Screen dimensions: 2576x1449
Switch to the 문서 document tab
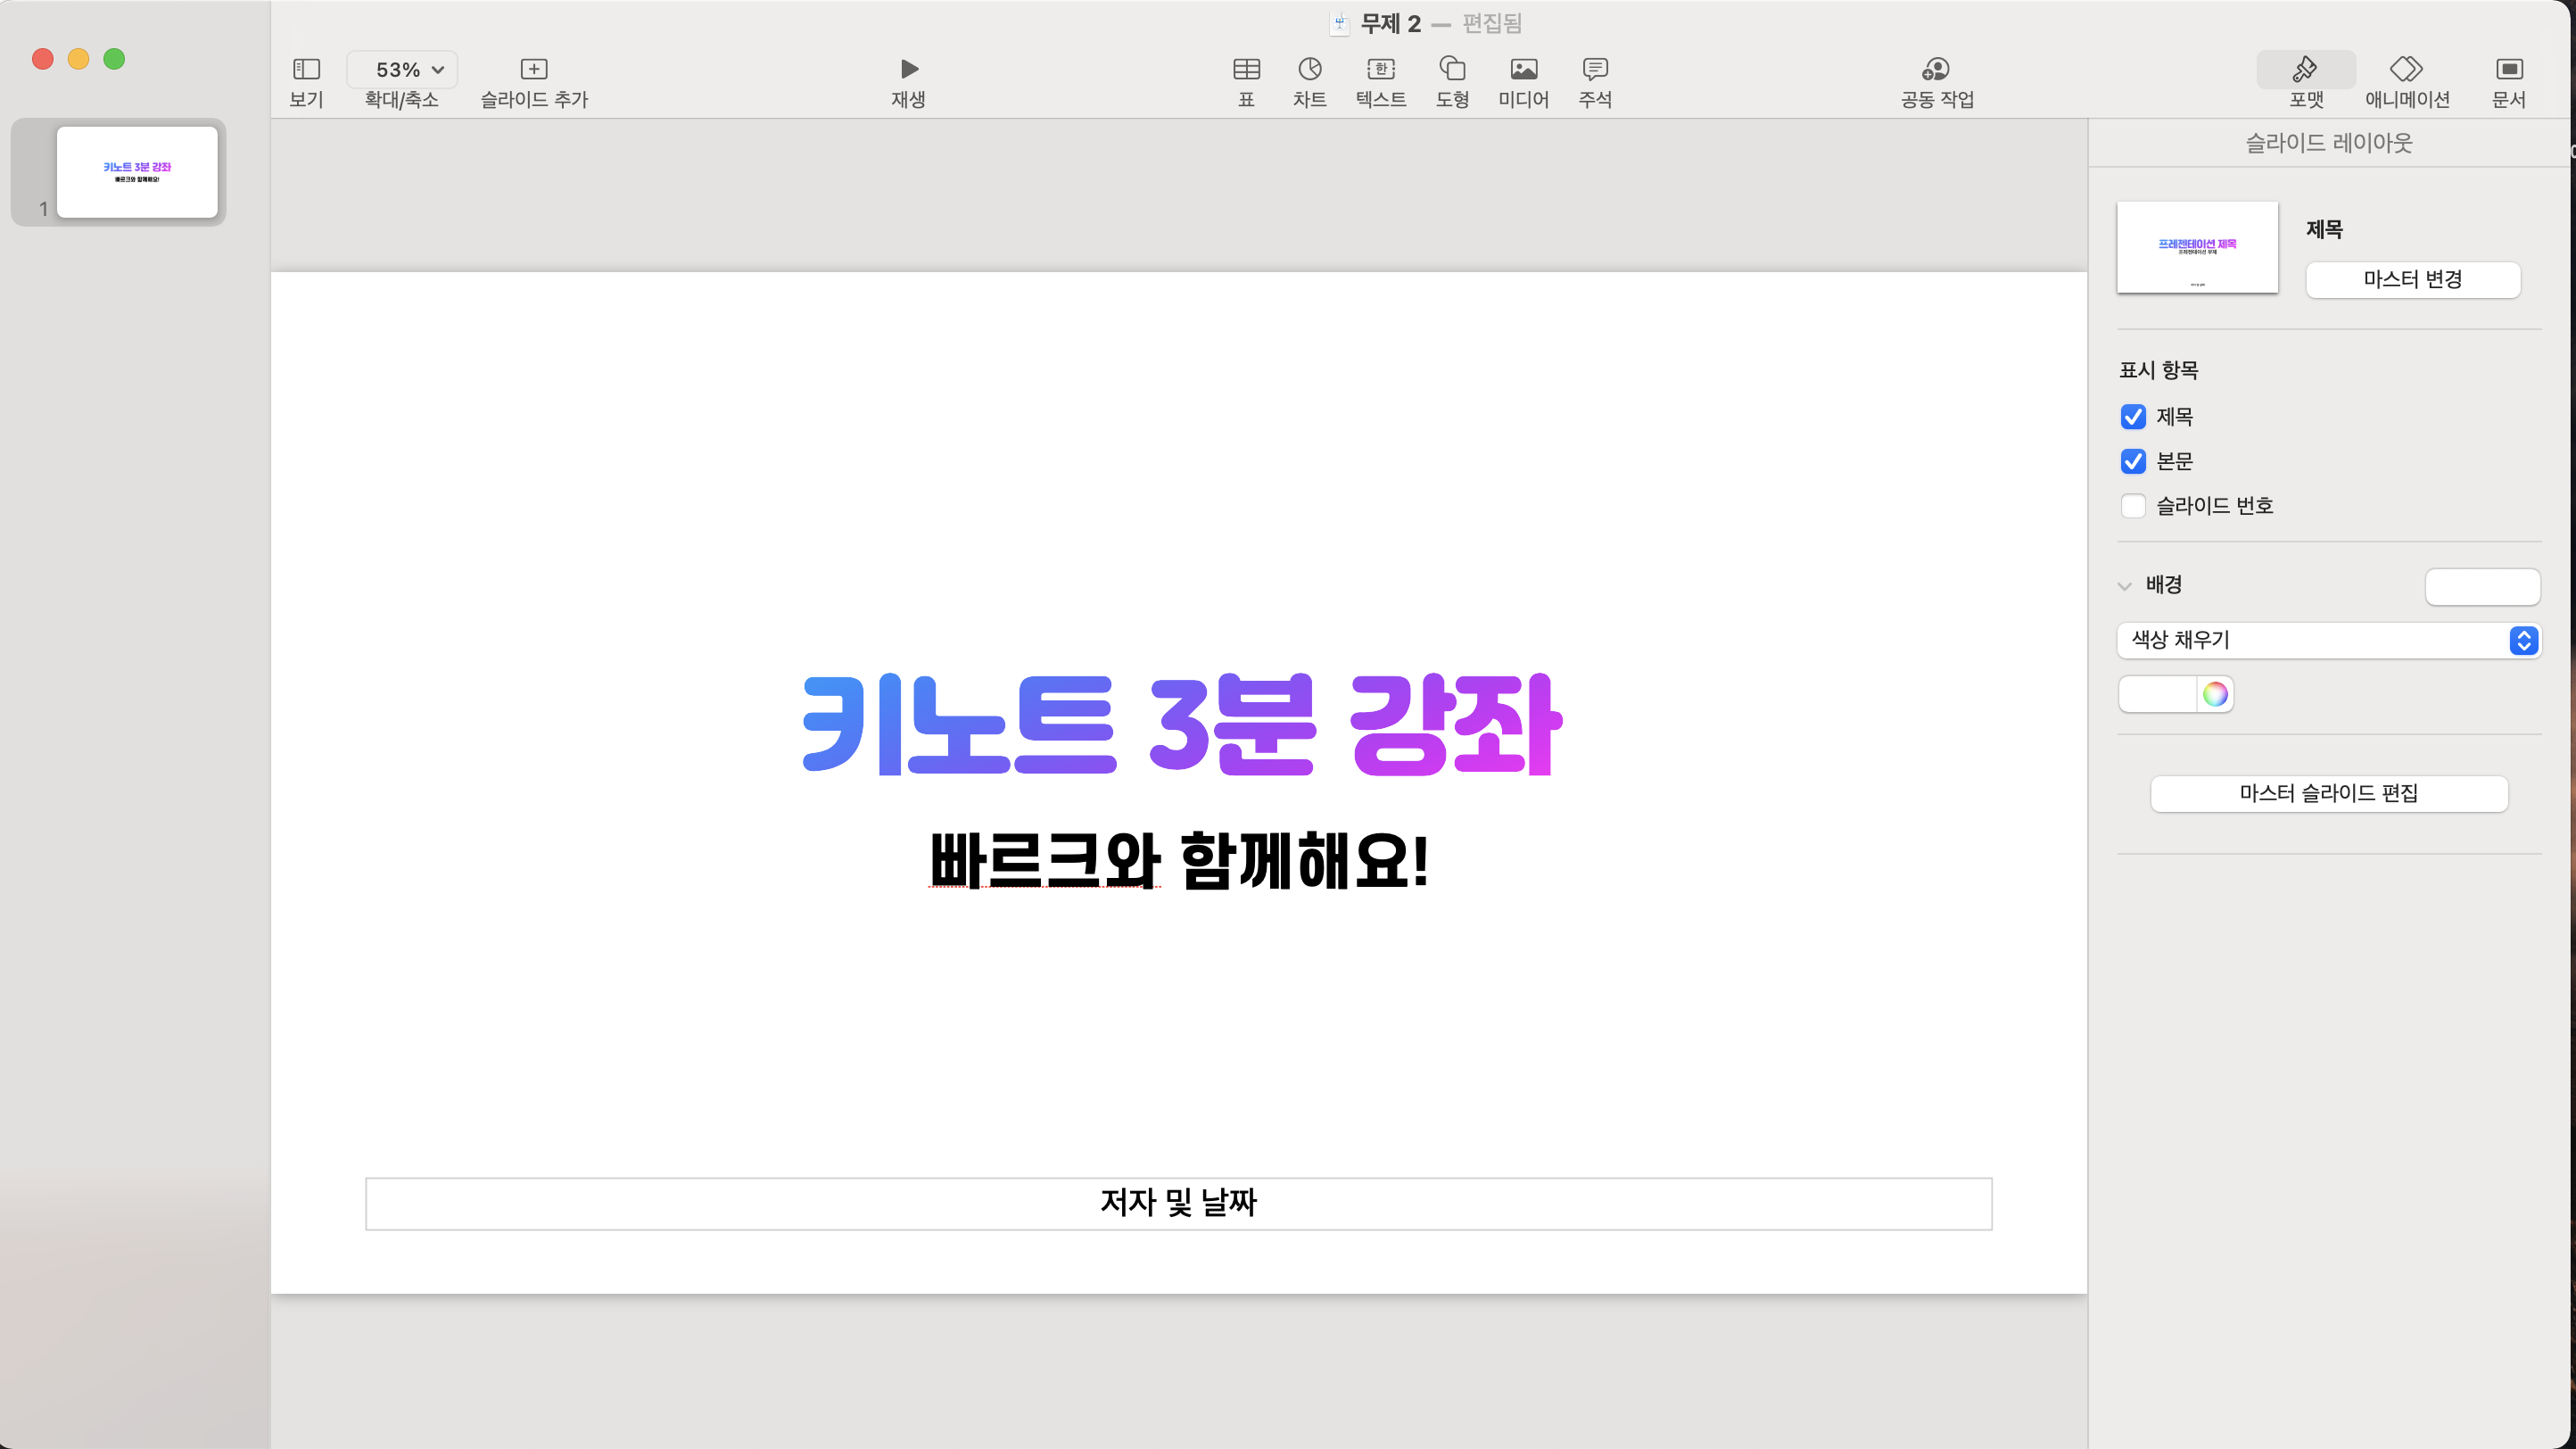[x=2508, y=69]
